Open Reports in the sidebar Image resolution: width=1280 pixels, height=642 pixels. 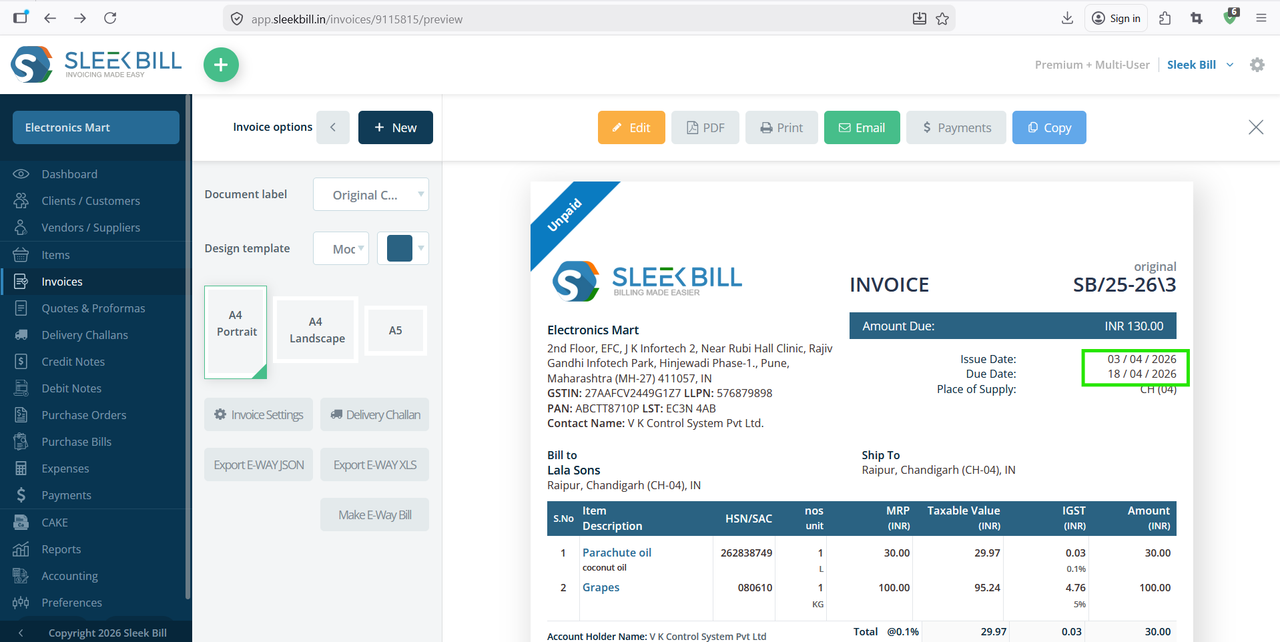(61, 549)
